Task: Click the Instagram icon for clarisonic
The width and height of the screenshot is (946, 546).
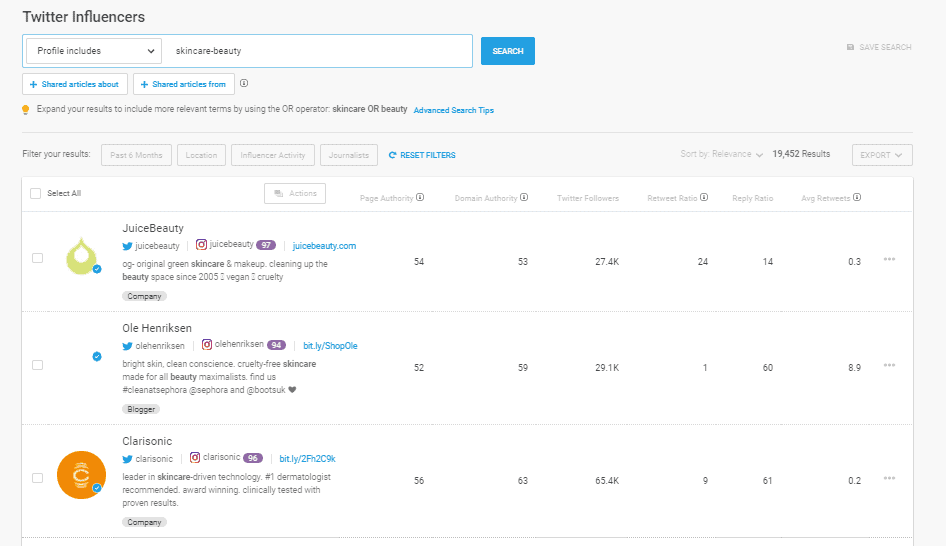Action: point(195,457)
